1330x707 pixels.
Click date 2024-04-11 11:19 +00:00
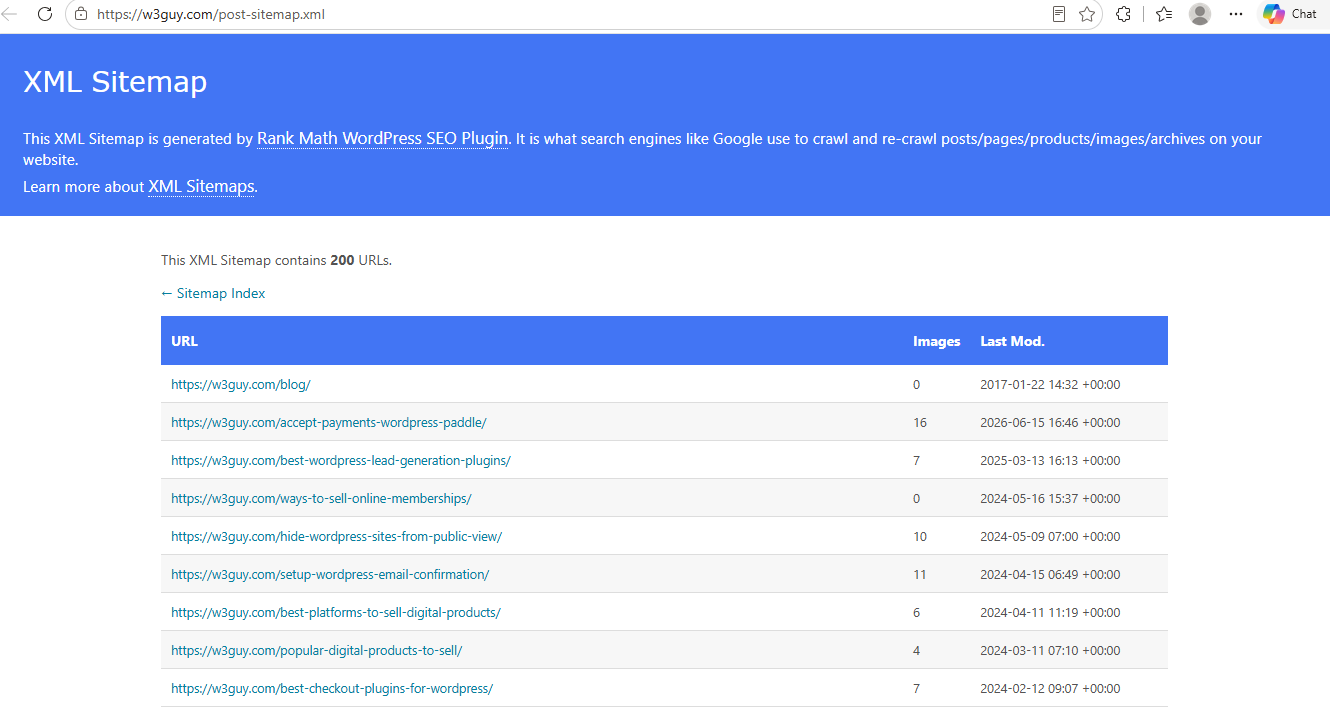coord(1050,612)
